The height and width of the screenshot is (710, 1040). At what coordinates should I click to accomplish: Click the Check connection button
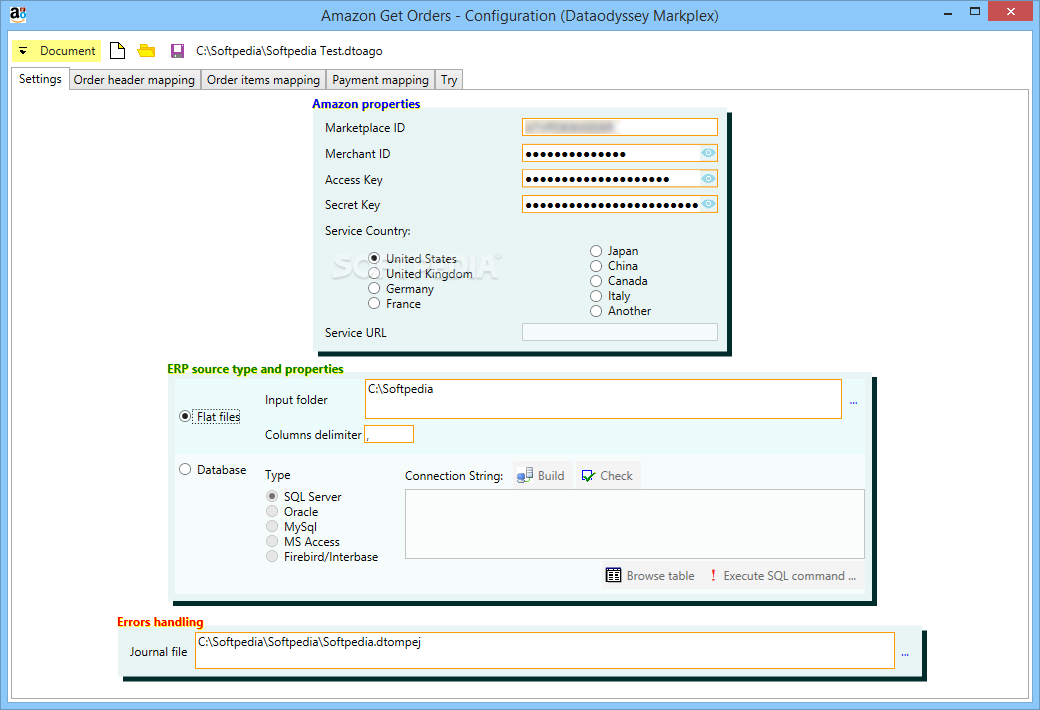click(607, 475)
